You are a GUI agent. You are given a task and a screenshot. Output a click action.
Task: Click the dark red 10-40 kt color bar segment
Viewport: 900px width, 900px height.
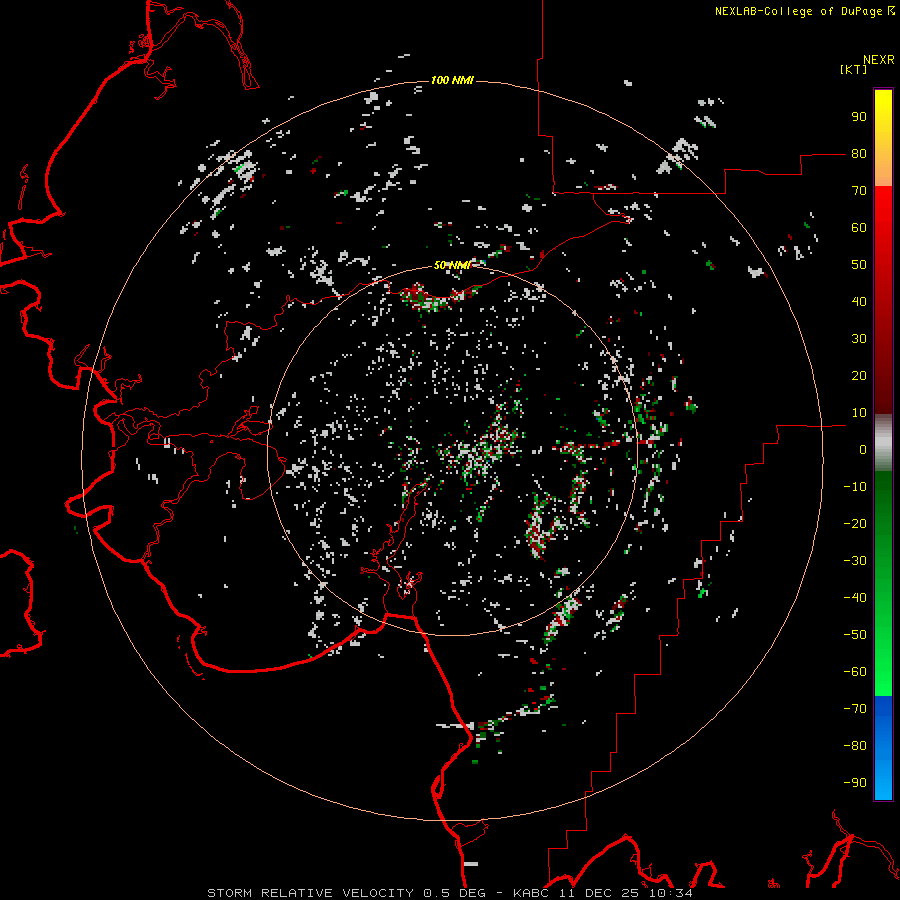pyautogui.click(x=883, y=357)
